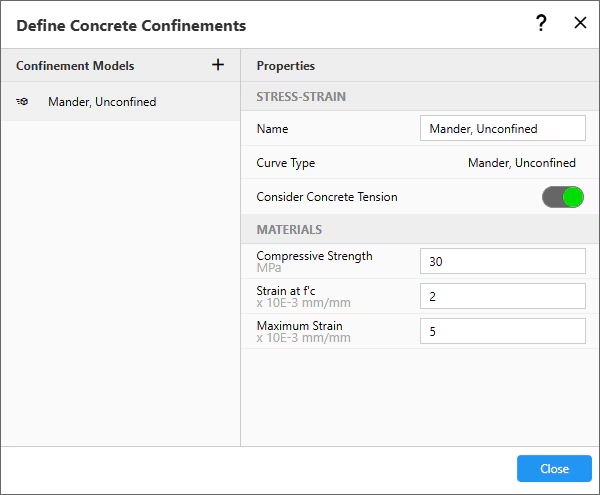Click the Maximum Strain input field
600x495 pixels.
pos(502,331)
